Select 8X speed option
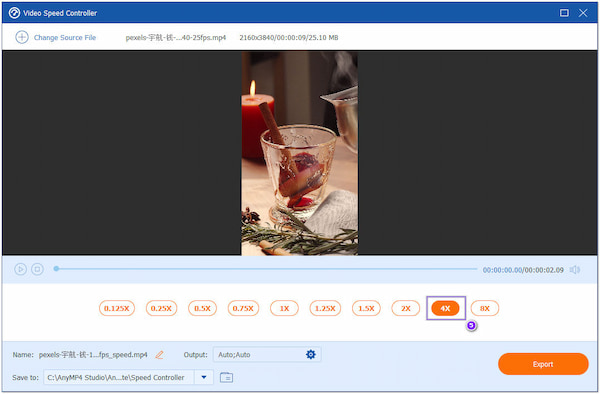Screen dimensions: 600x394 485,308
